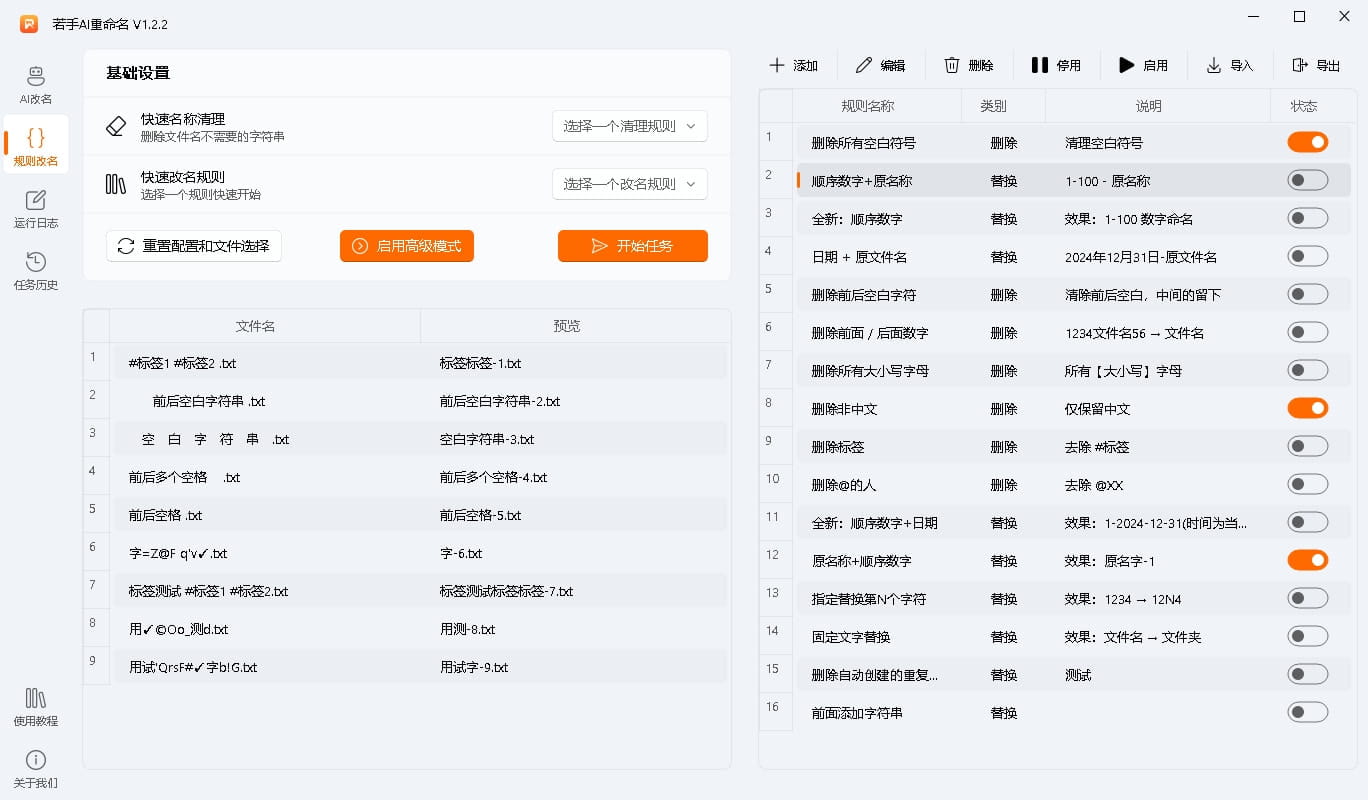Viewport: 1368px width, 800px height.
Task: Click the 开始任务 button
Action: click(633, 246)
